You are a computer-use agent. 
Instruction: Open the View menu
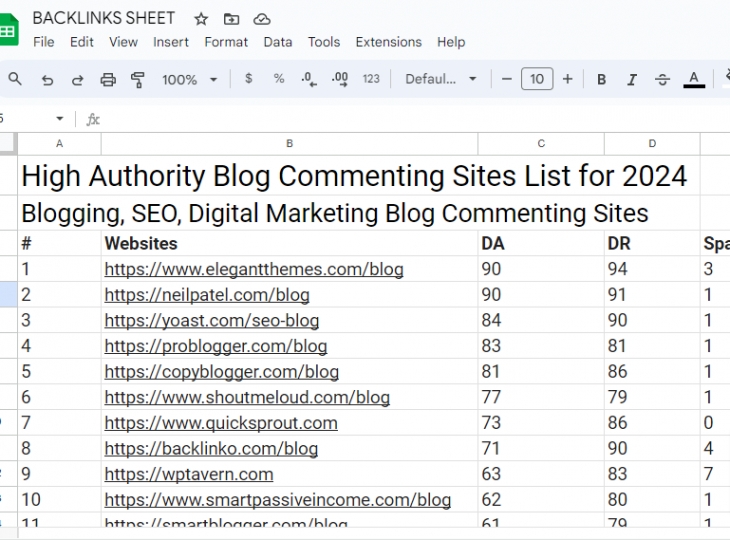tap(123, 42)
